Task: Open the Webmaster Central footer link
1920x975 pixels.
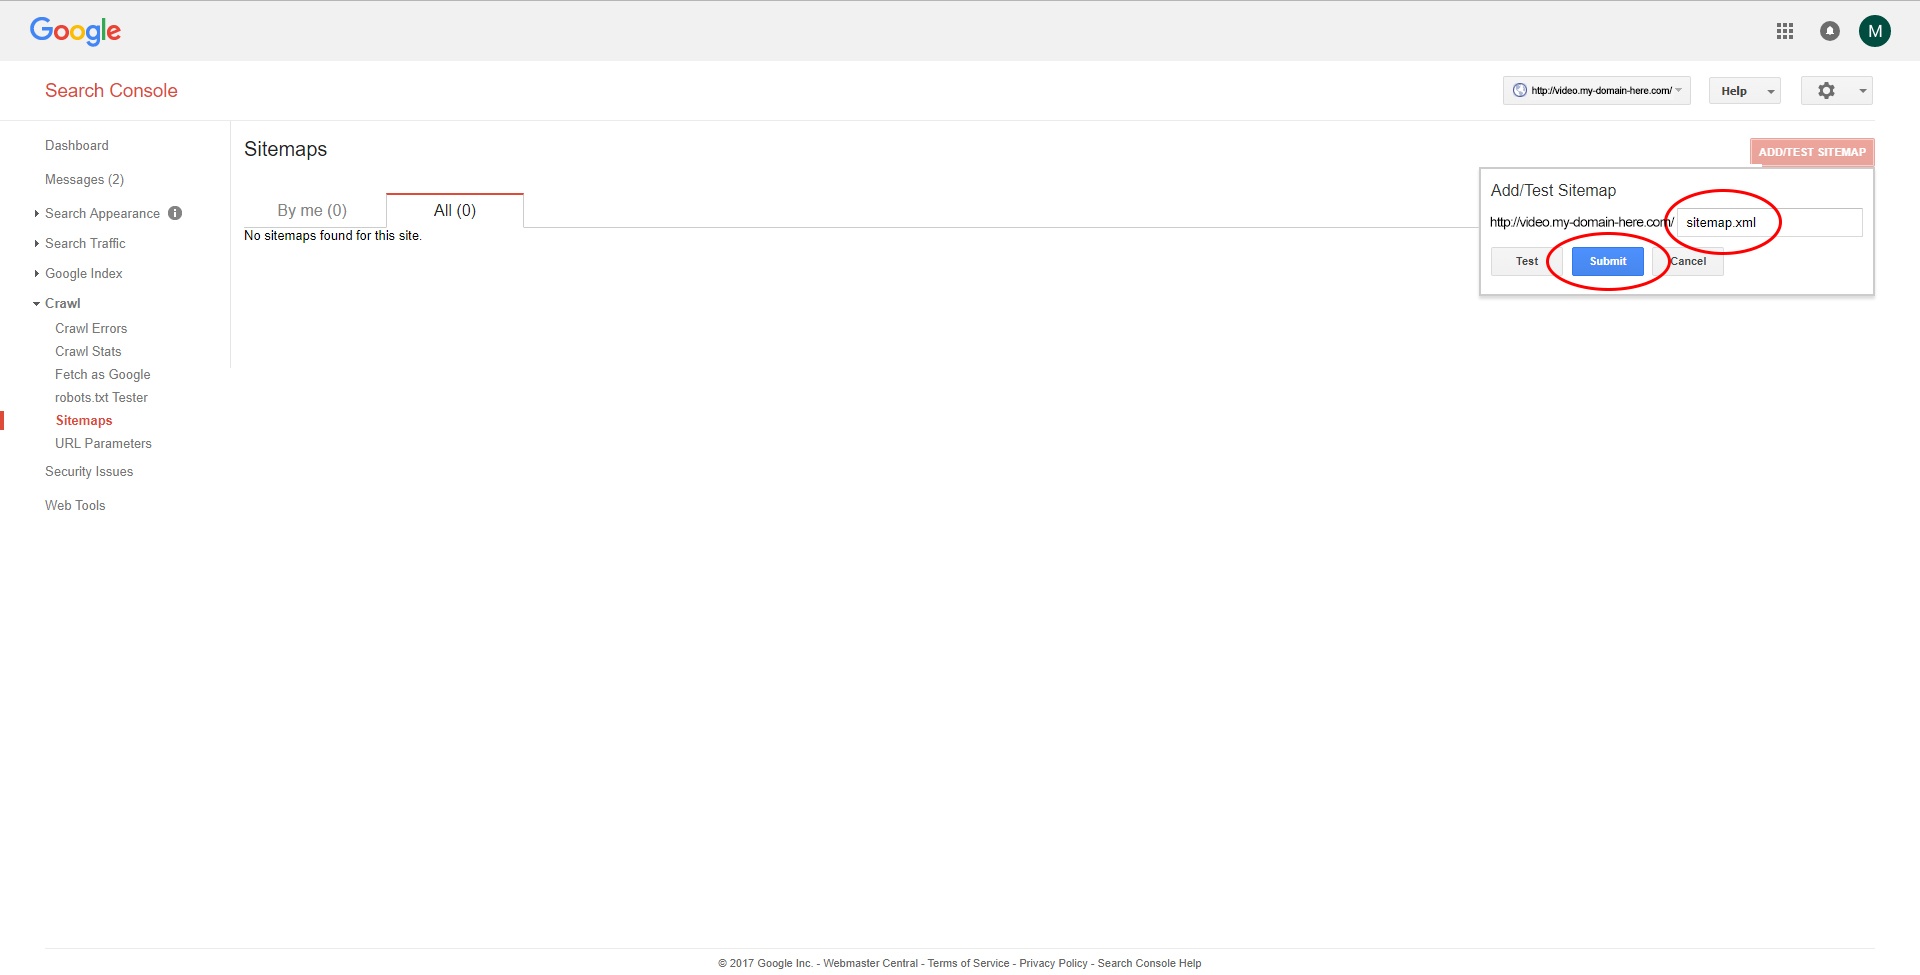Action: pos(870,963)
